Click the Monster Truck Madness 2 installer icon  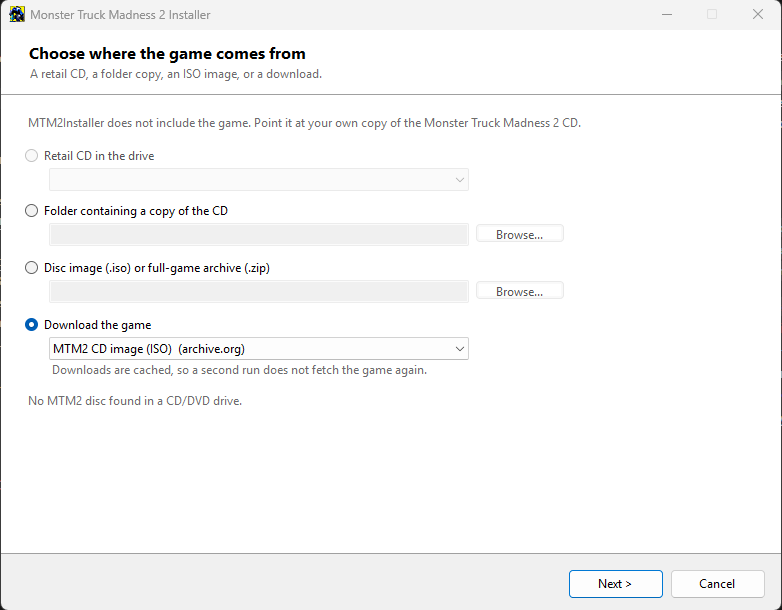coord(17,14)
